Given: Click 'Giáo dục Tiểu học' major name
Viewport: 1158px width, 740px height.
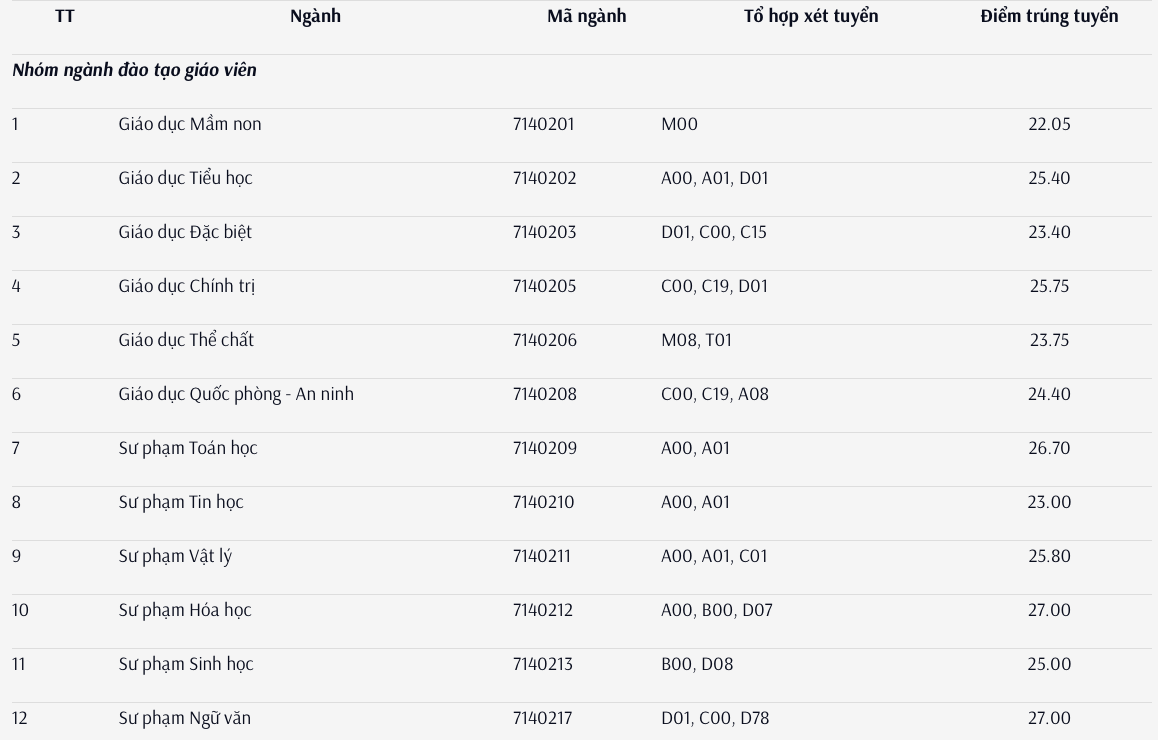Looking at the screenshot, I should [x=185, y=178].
